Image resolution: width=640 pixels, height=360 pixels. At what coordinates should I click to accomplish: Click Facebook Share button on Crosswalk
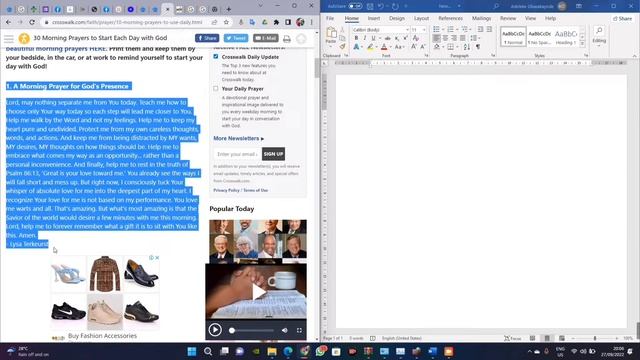(207, 38)
